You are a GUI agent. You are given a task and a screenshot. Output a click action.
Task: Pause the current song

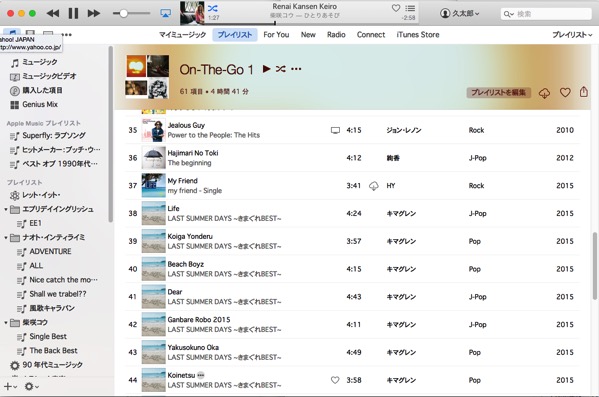pyautogui.click(x=73, y=13)
